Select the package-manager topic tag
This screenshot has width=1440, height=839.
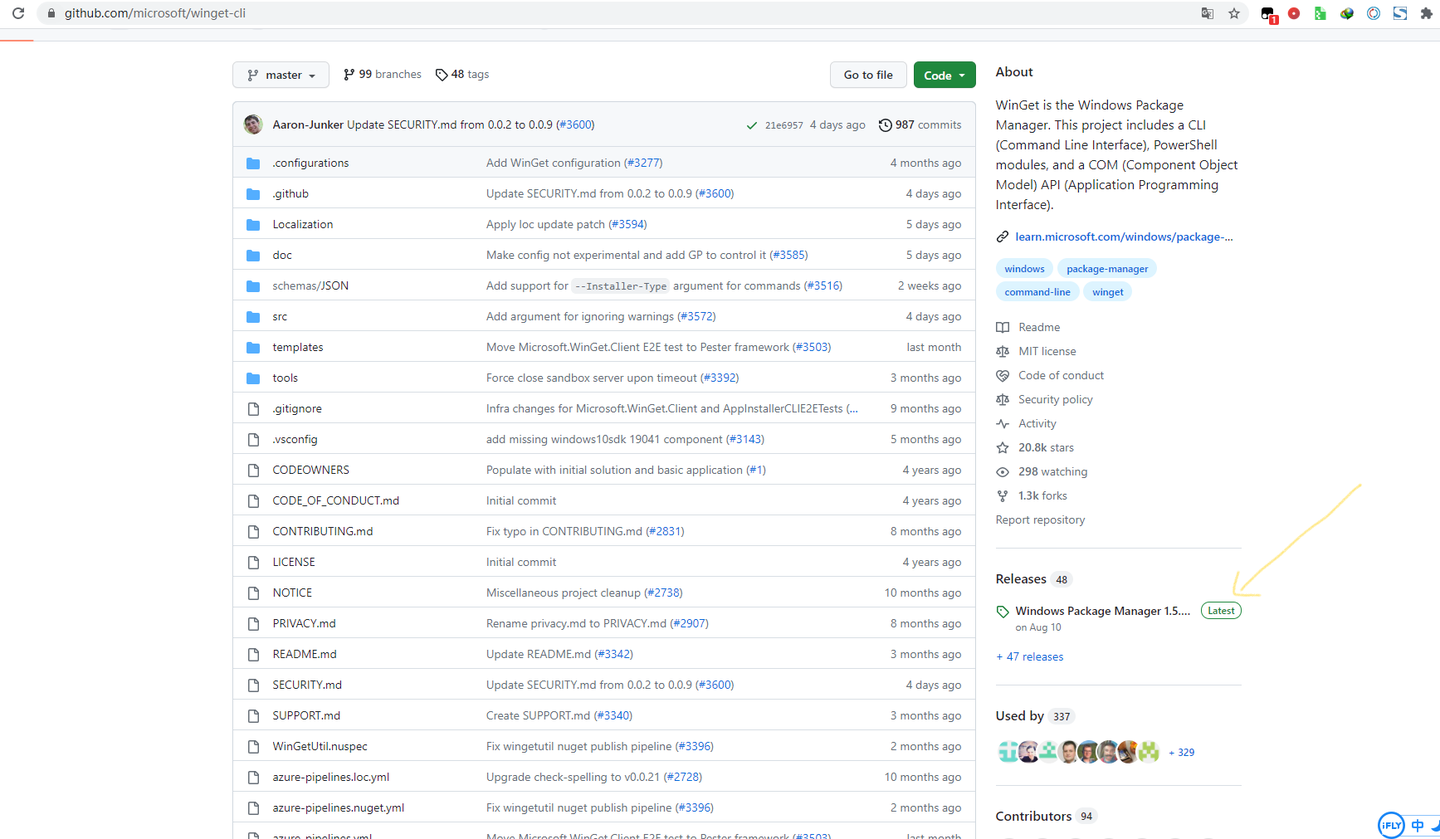[x=1107, y=269]
